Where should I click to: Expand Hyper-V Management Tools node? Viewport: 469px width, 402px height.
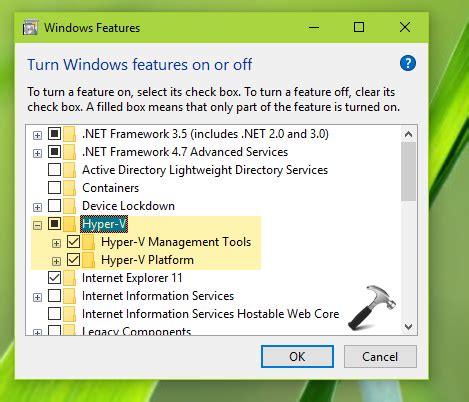(x=56, y=243)
